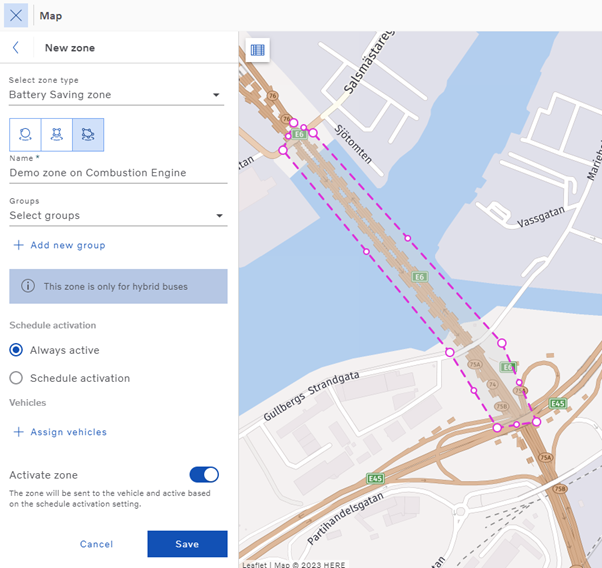Open the Select zone type dropdown

click(117, 95)
